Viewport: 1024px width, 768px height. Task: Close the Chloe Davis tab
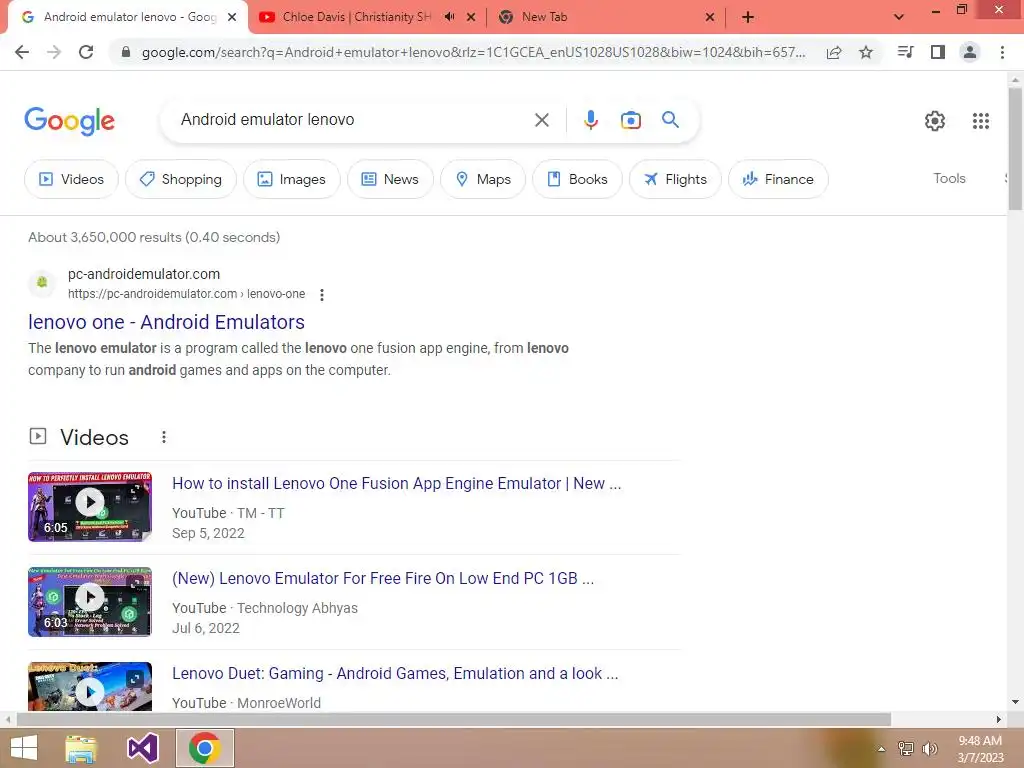click(x=471, y=17)
